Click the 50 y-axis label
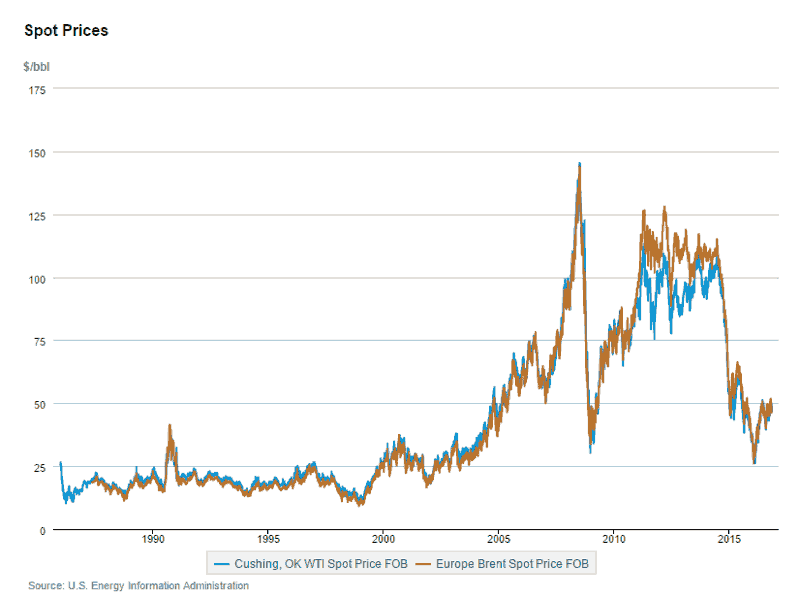800x600 pixels. tap(39, 405)
